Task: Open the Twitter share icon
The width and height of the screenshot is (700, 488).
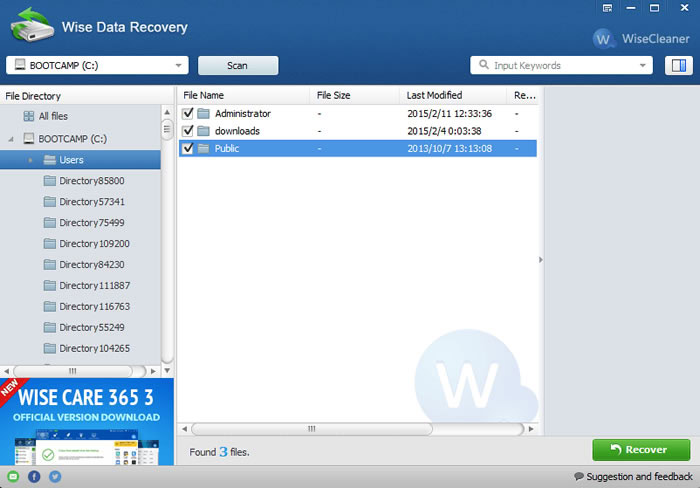Action: click(x=55, y=476)
